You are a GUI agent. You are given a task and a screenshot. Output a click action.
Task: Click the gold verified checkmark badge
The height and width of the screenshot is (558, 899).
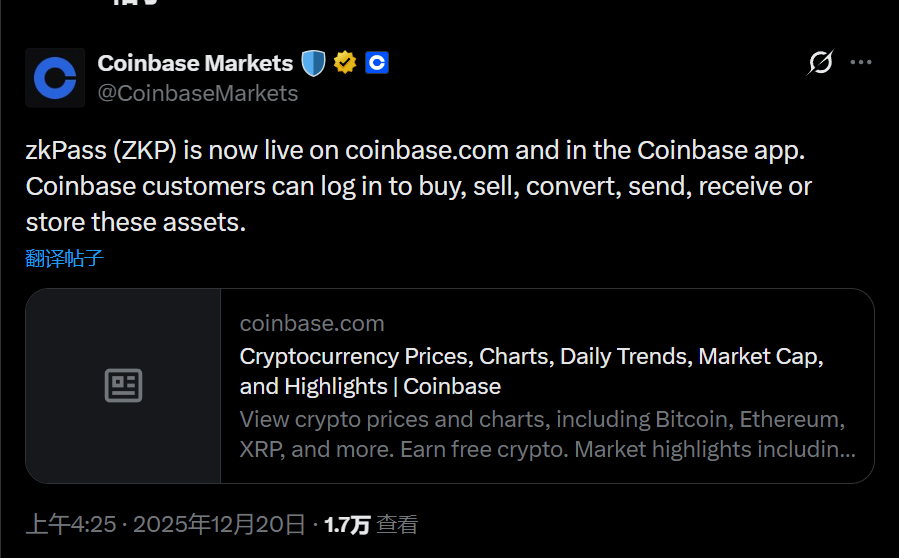(x=345, y=63)
